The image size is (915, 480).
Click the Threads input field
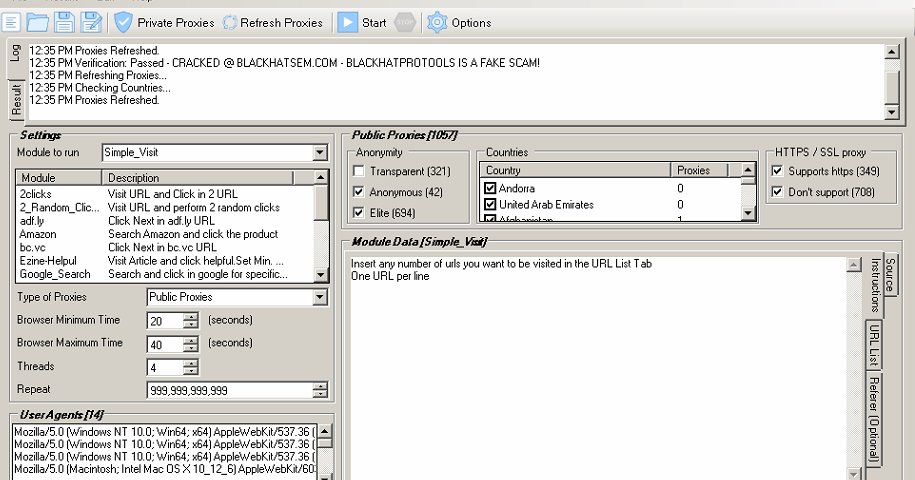coord(166,367)
